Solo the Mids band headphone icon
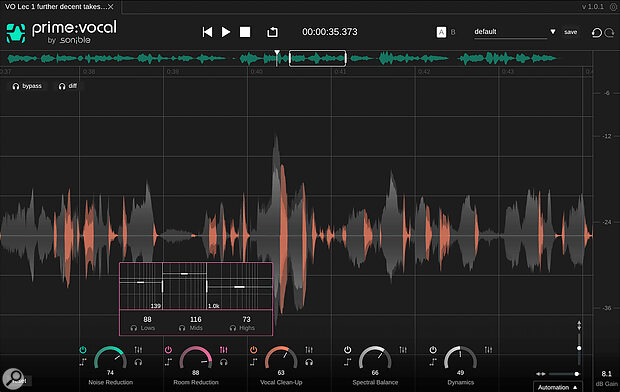The width and height of the screenshot is (620, 392). pyautogui.click(x=182, y=328)
